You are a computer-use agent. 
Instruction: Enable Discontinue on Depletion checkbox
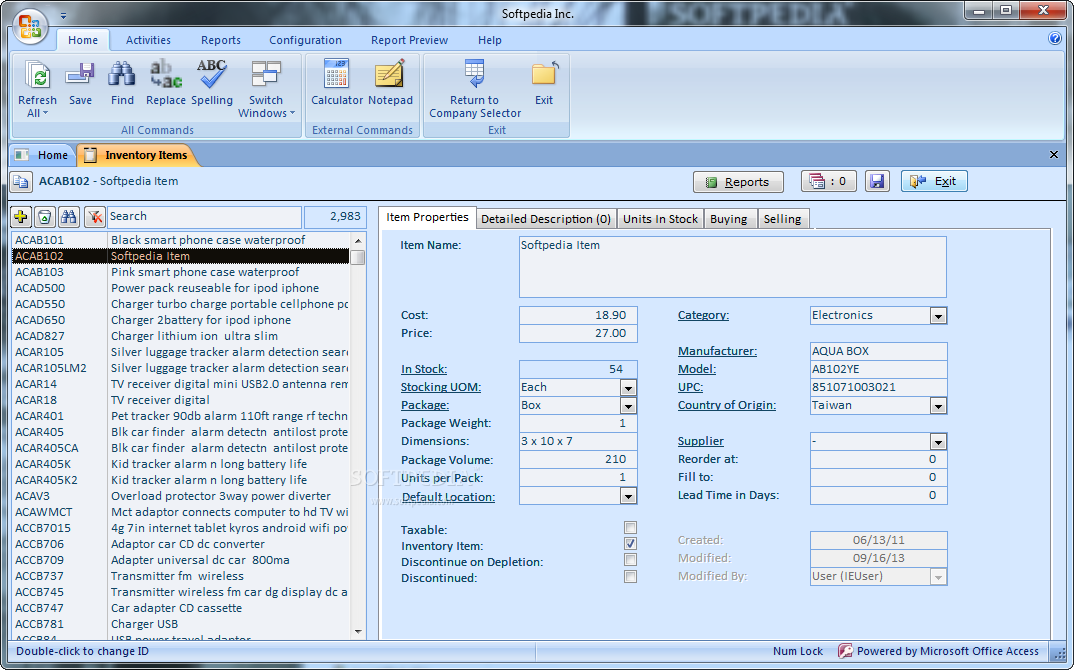630,560
